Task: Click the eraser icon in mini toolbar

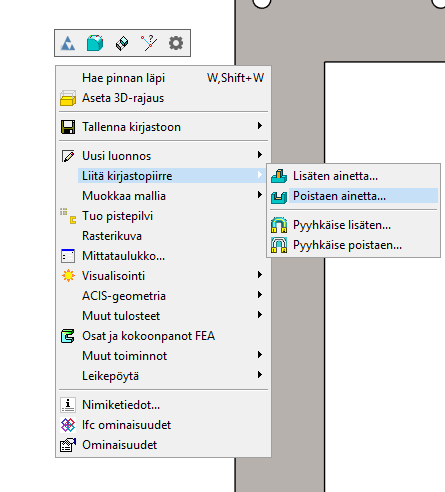Action: 122,43
